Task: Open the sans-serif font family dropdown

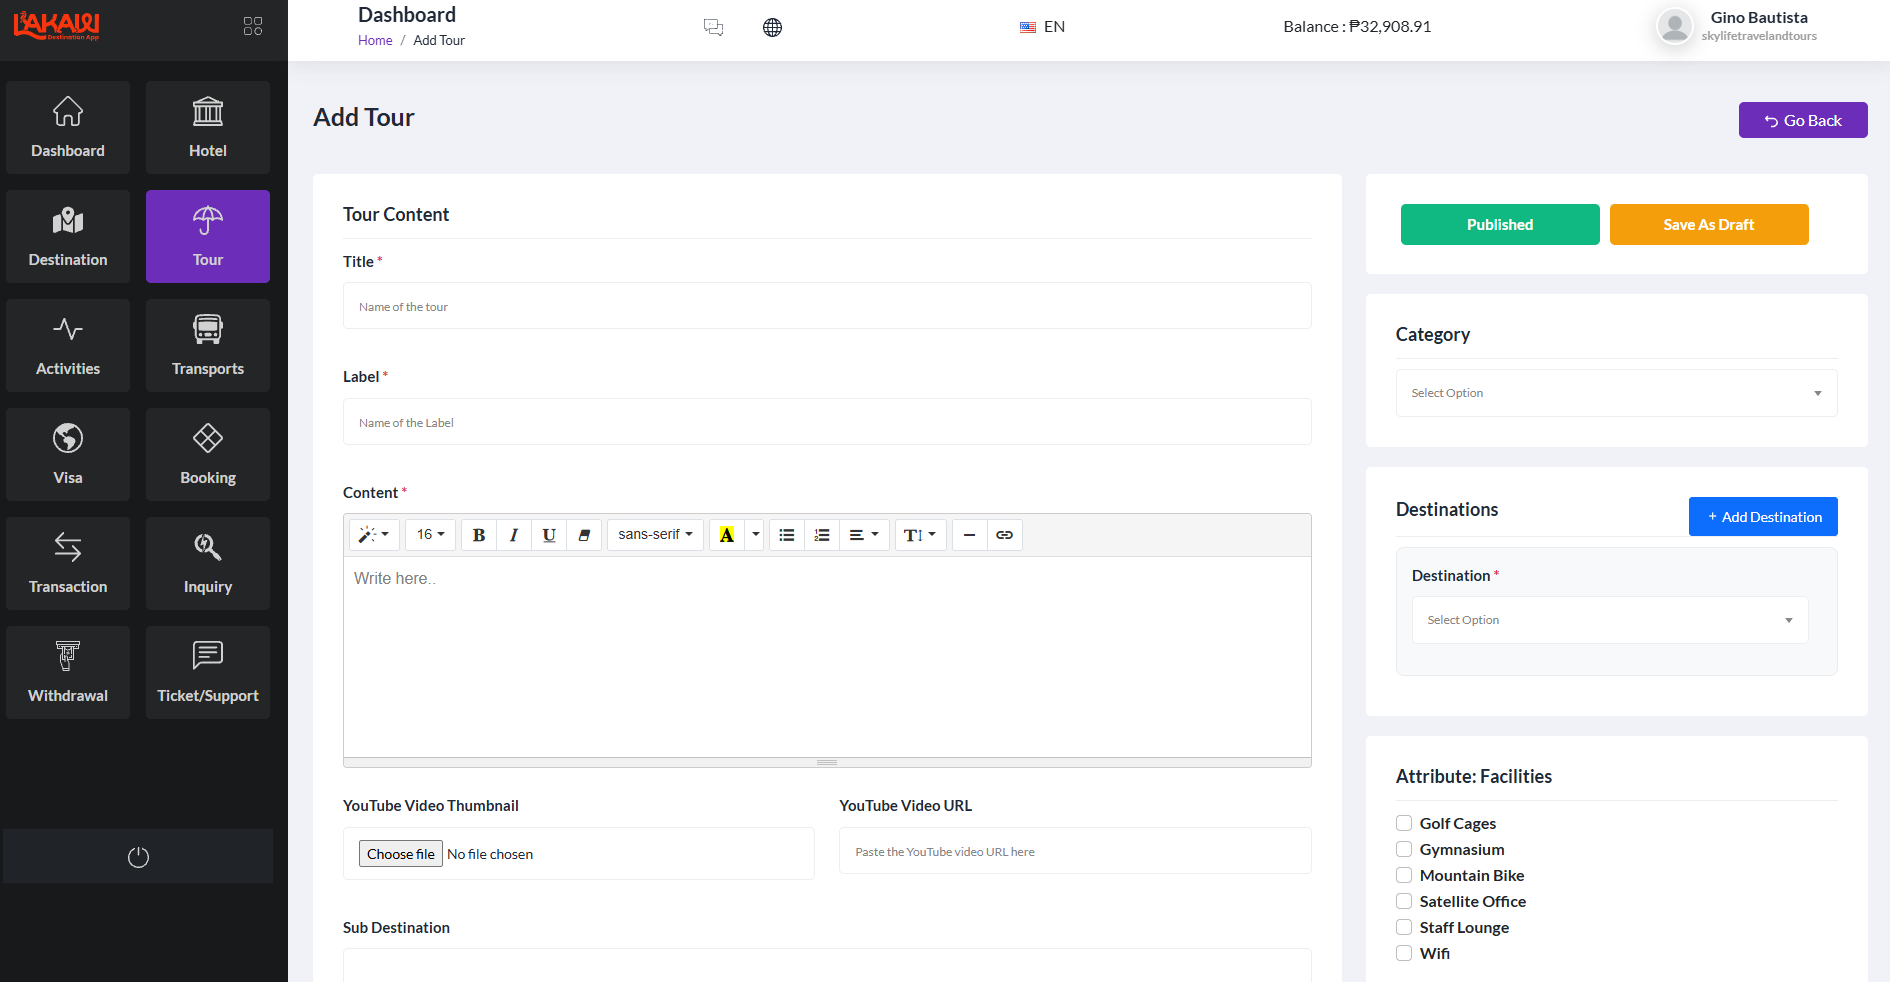Action: [655, 535]
